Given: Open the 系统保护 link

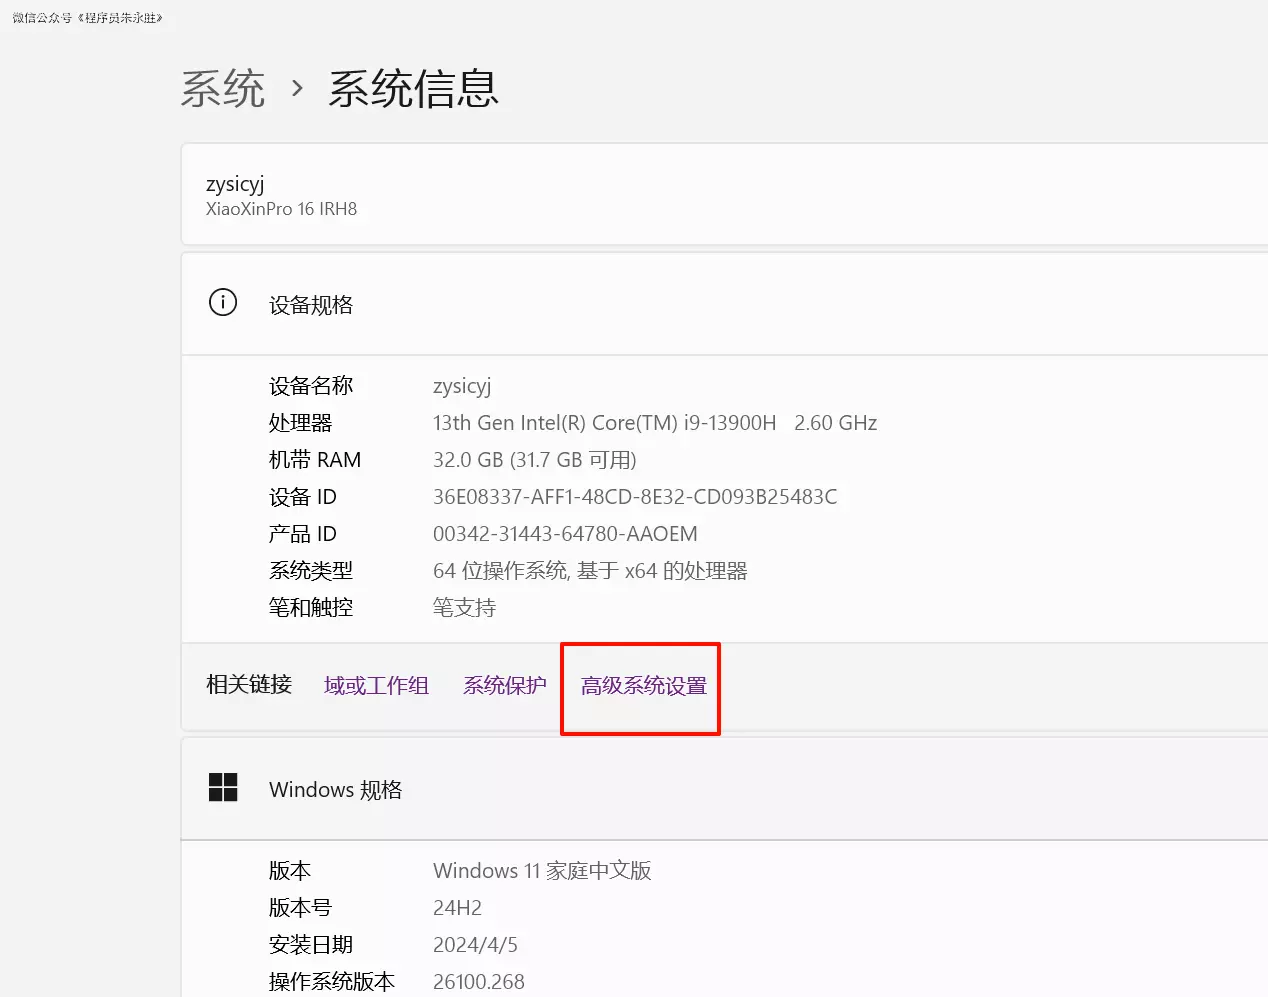Looking at the screenshot, I should [x=504, y=686].
